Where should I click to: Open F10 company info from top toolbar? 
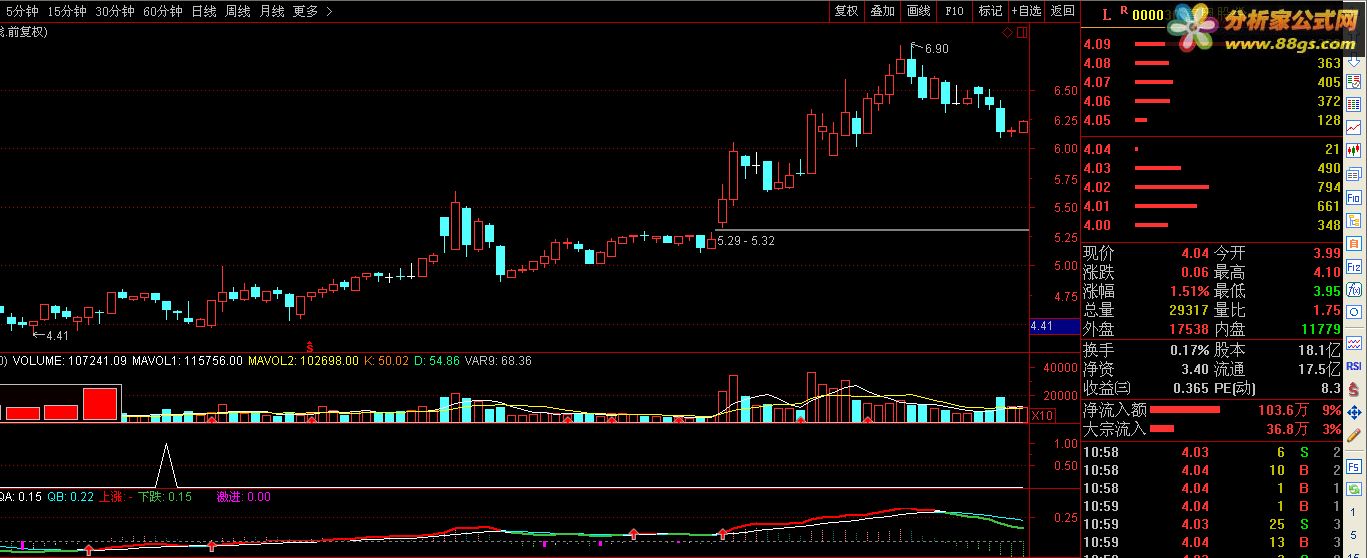954,11
